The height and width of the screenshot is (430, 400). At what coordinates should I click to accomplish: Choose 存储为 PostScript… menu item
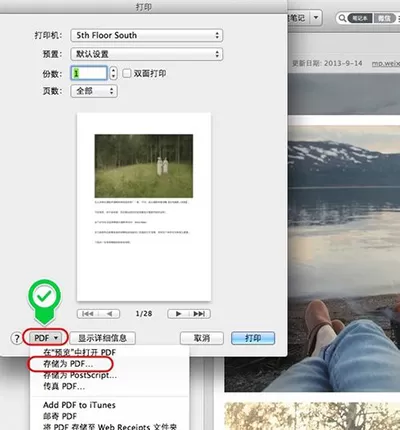pyautogui.click(x=110, y=375)
